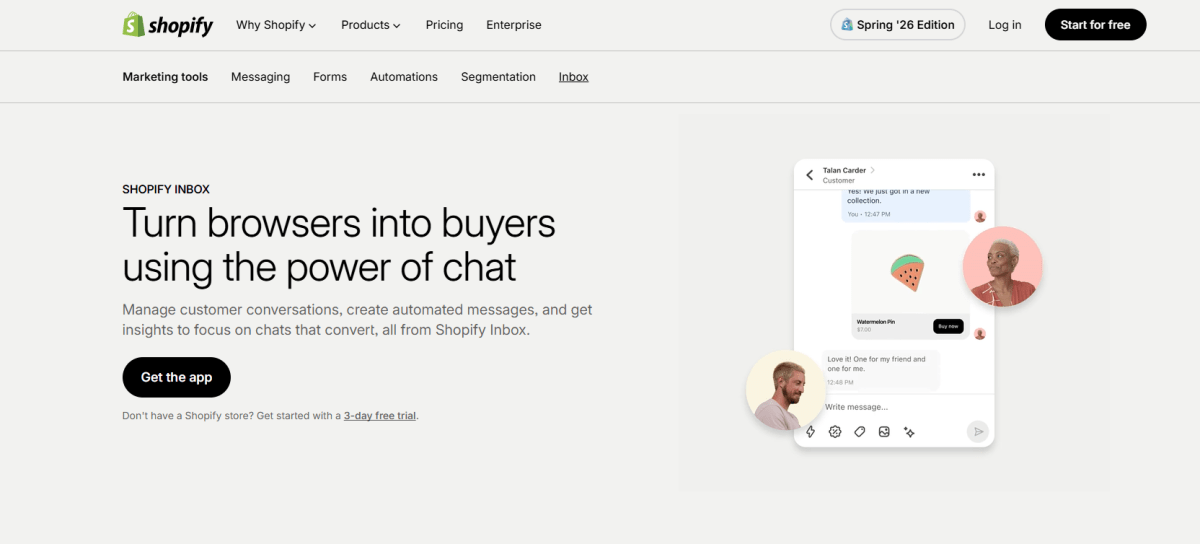Click the send message arrow button
The image size is (1200, 544).
[978, 432]
